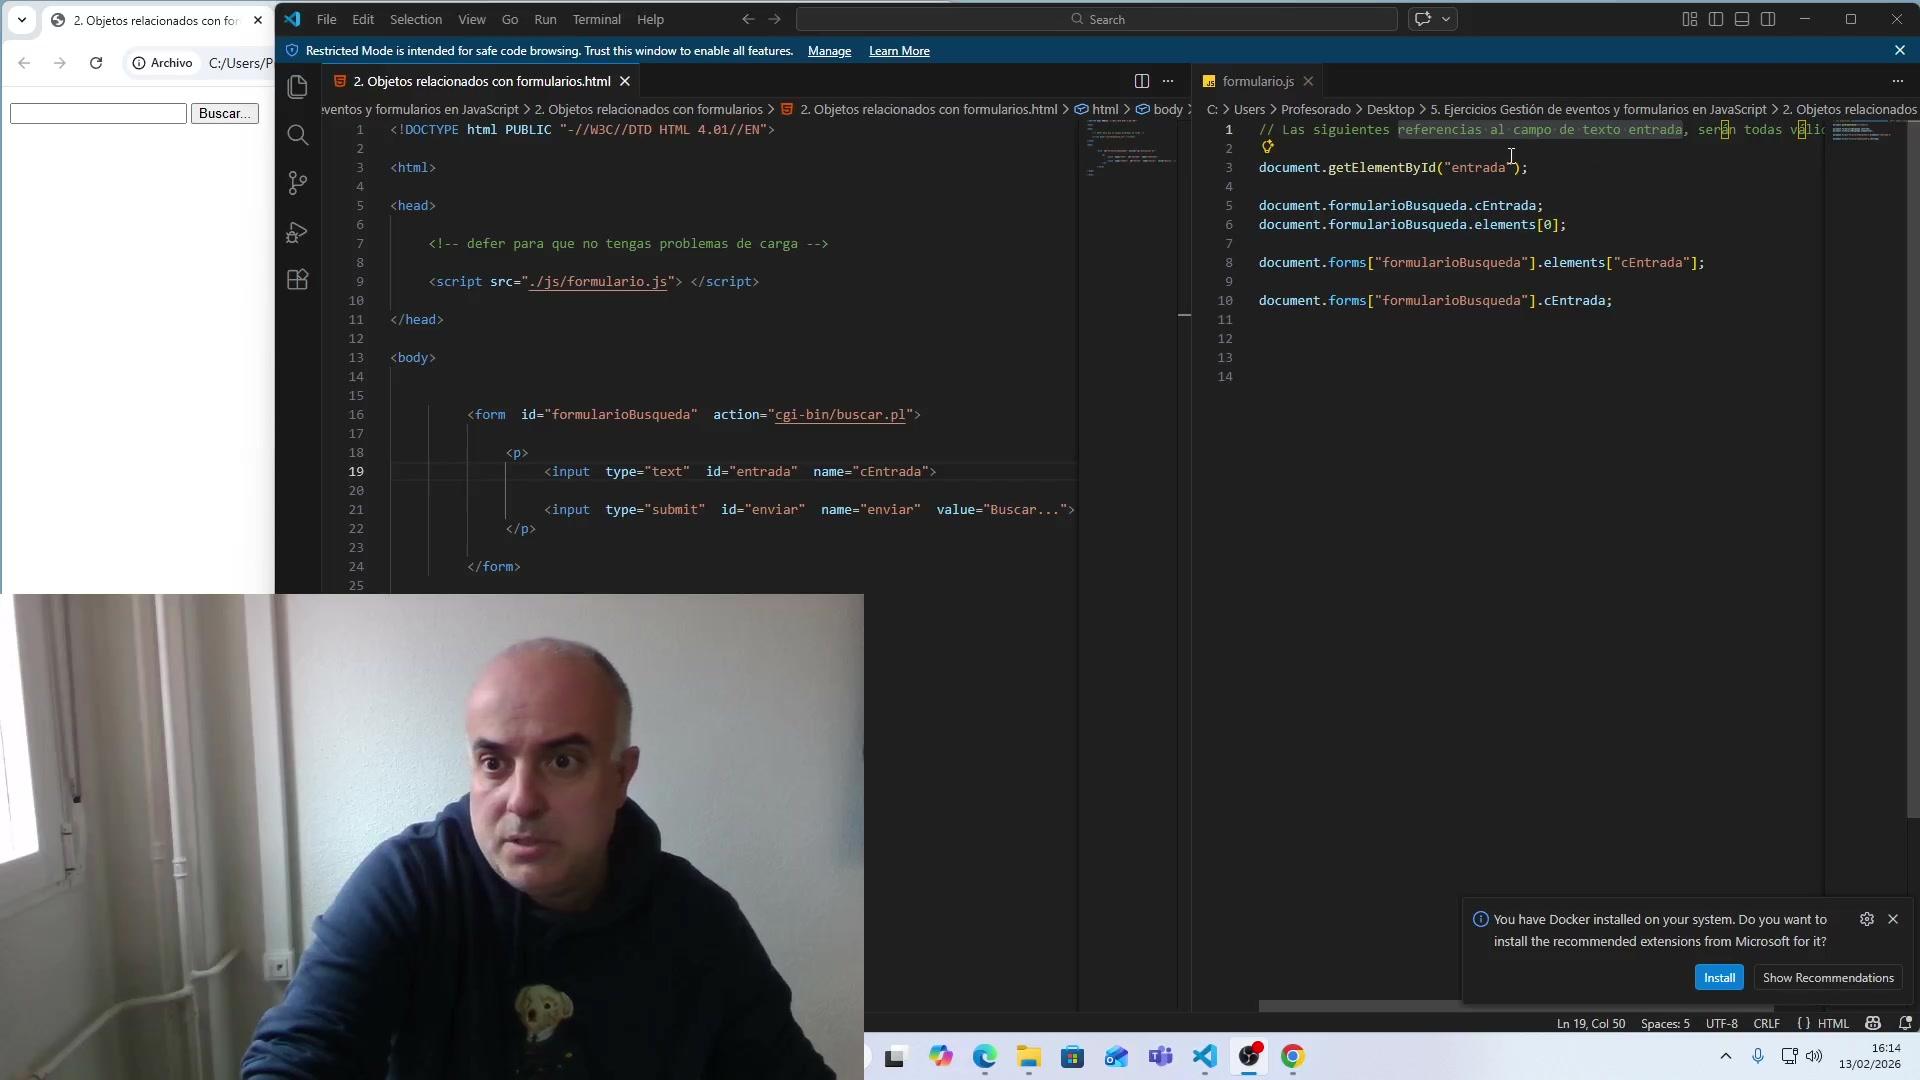Expand the Copilot chat dropdown arrow
Screen dimensions: 1920x1080
tap(1446, 19)
